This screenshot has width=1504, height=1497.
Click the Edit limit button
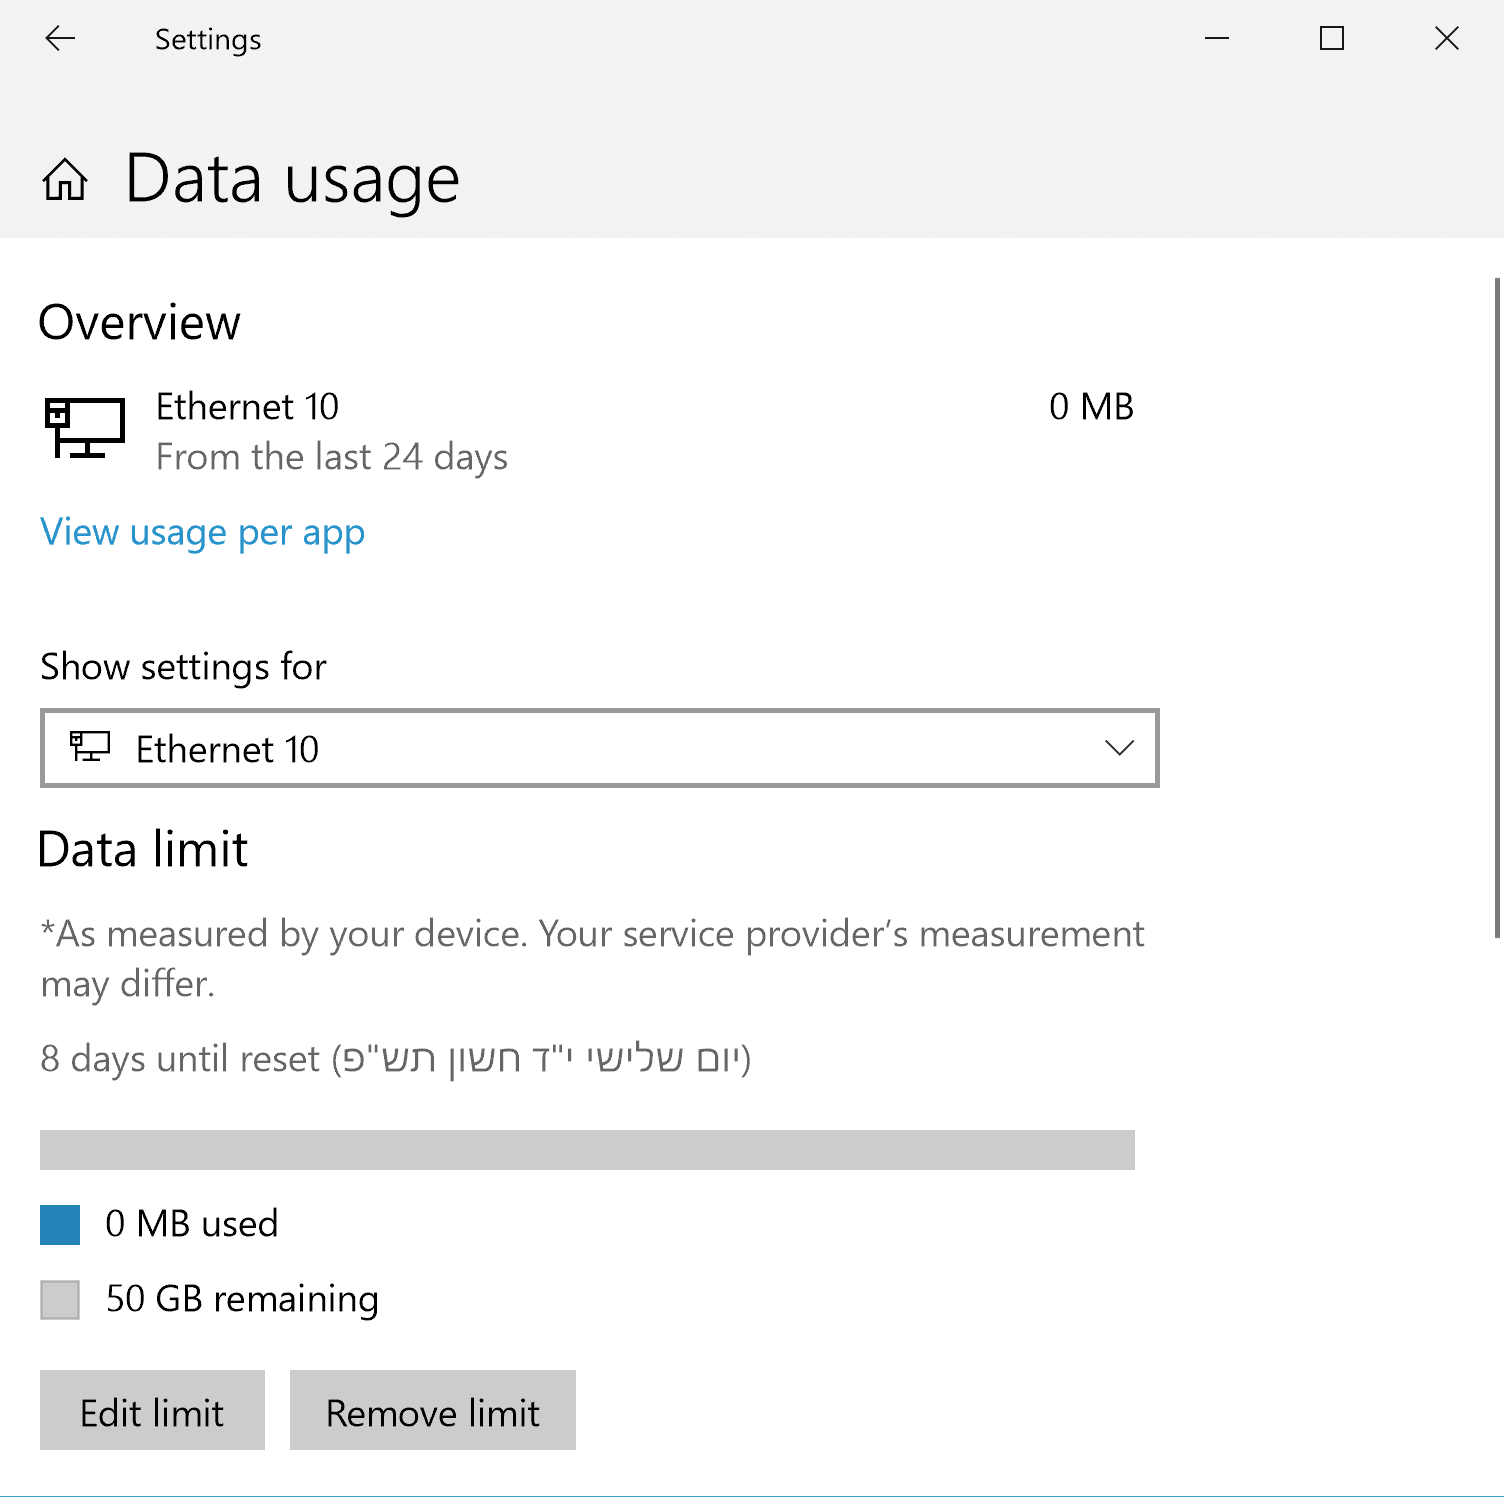point(152,1410)
